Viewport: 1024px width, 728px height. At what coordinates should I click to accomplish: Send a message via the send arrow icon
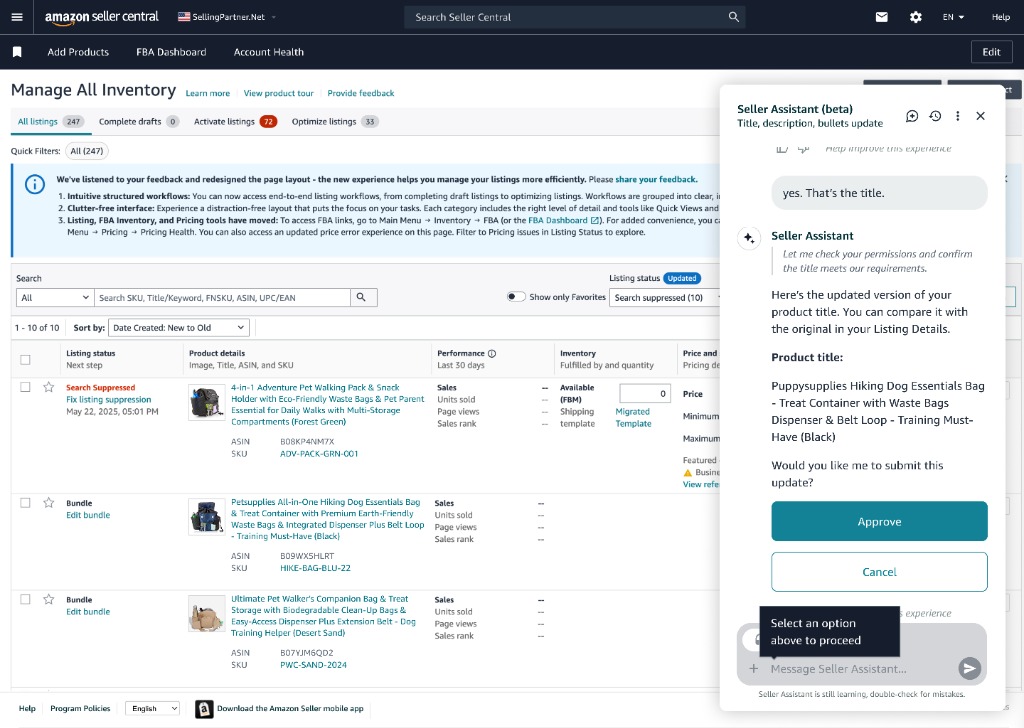(968, 669)
